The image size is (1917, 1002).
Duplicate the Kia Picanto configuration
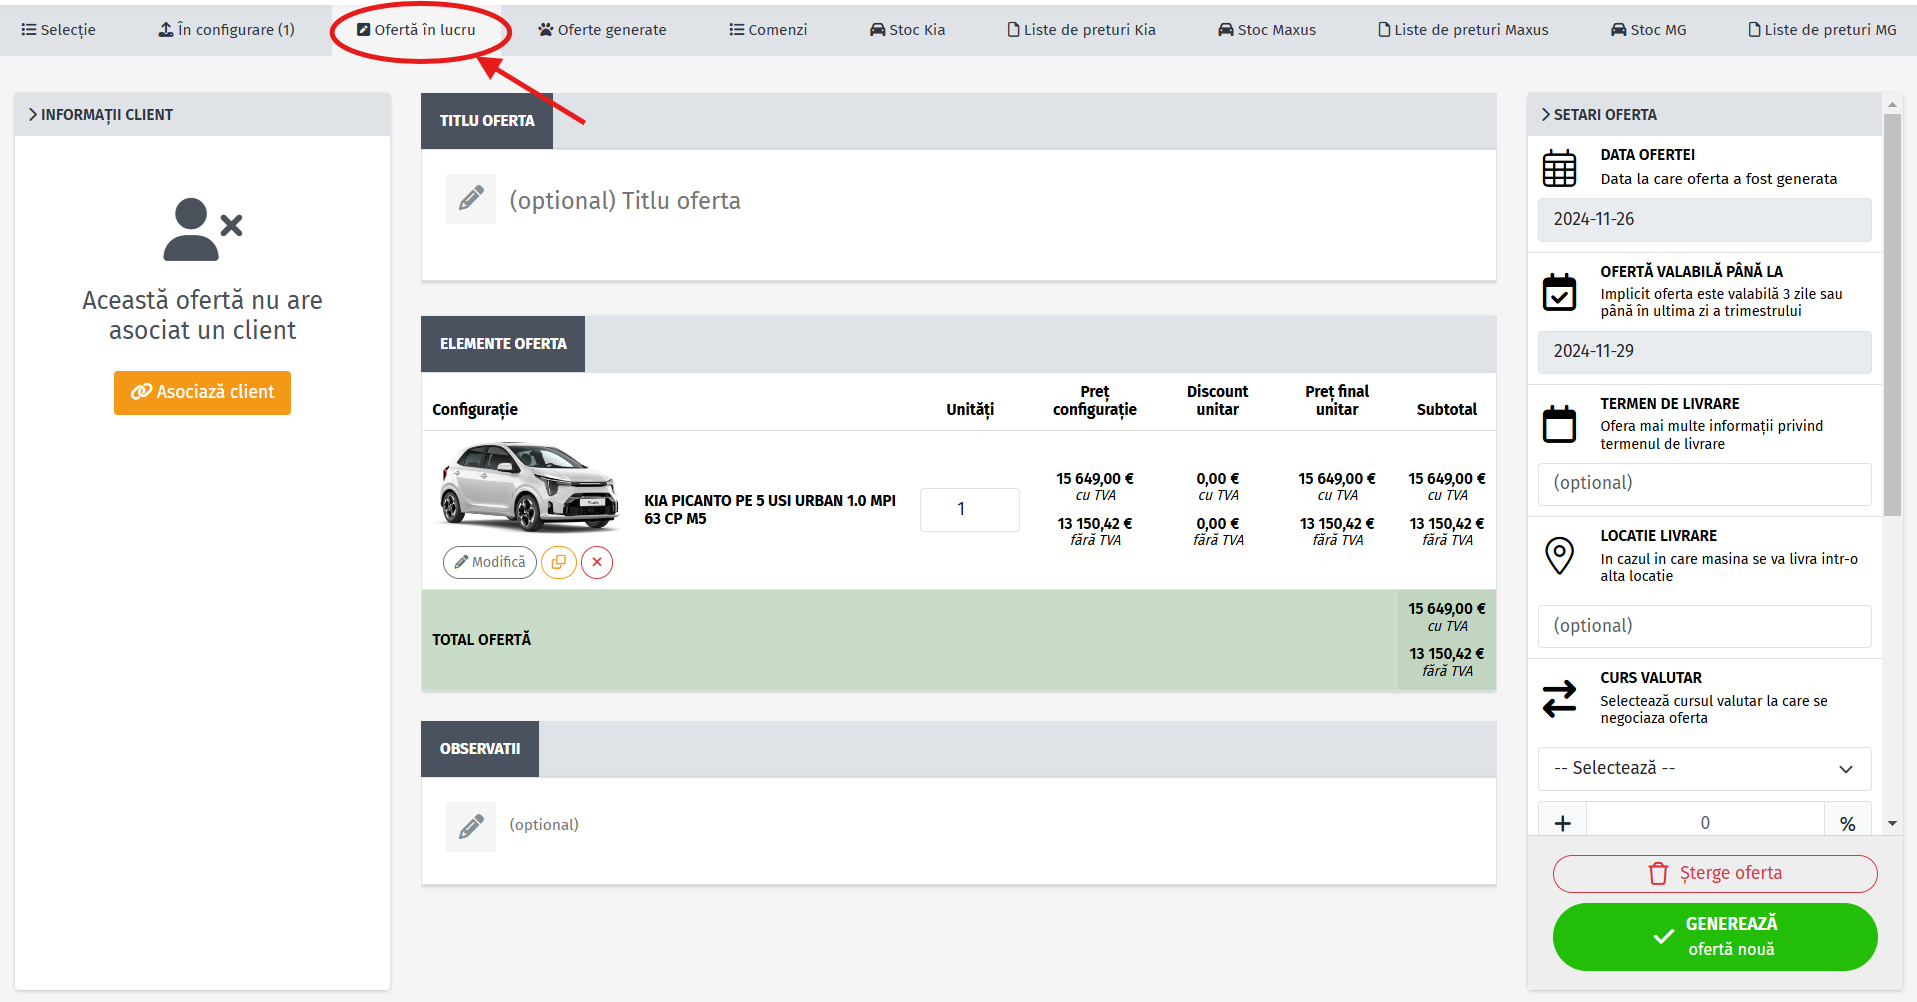click(x=558, y=562)
